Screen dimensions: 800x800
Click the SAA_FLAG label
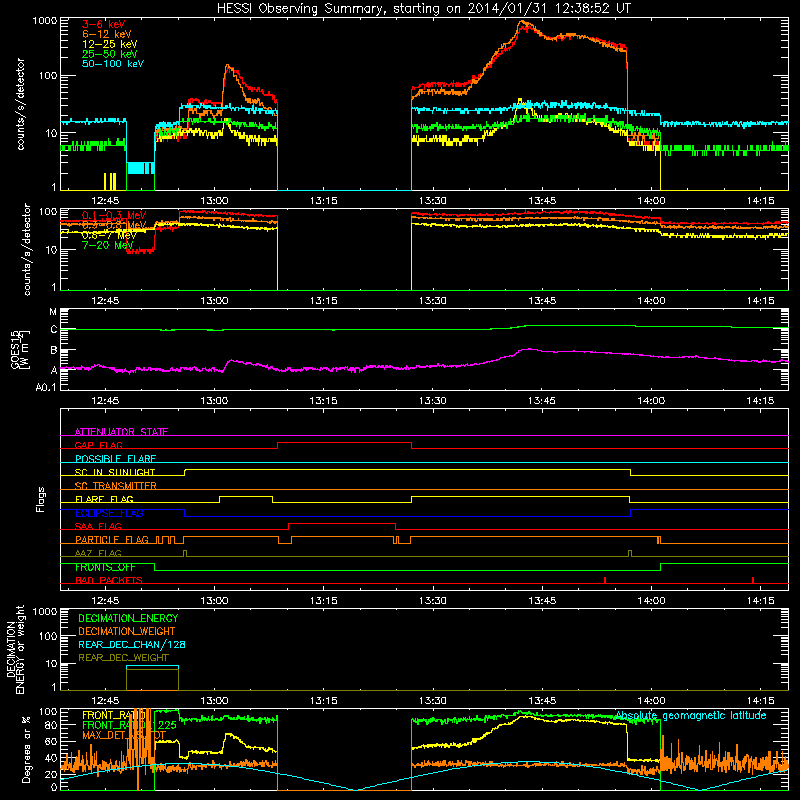coord(98,526)
